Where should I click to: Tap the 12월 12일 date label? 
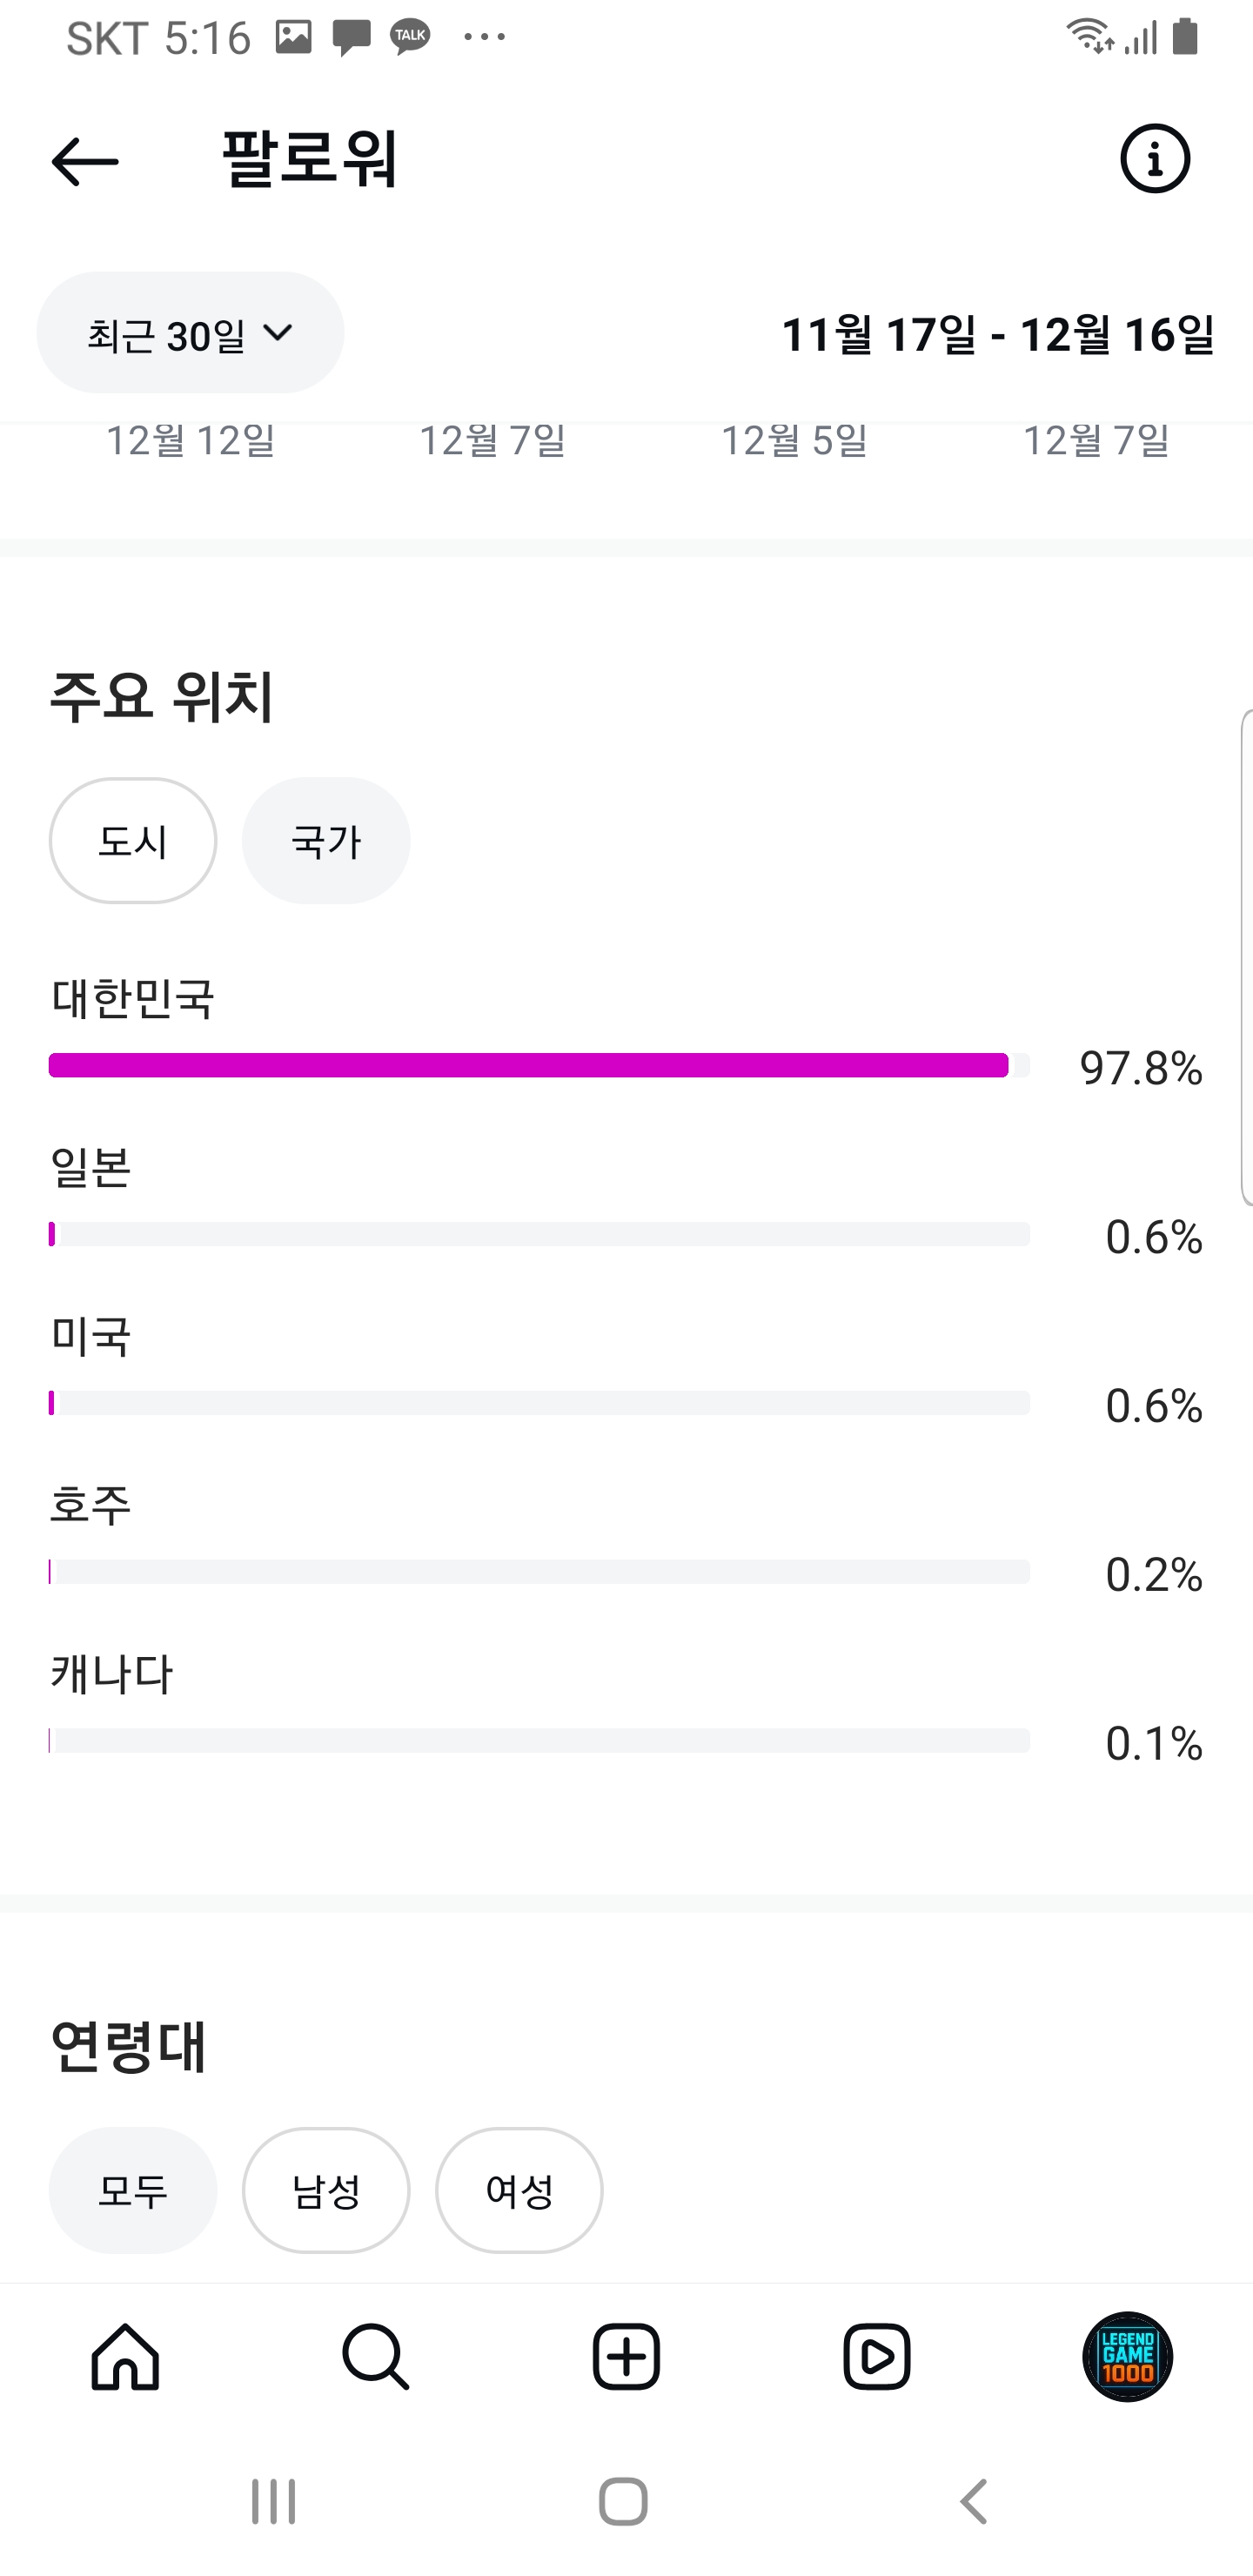[x=190, y=441]
